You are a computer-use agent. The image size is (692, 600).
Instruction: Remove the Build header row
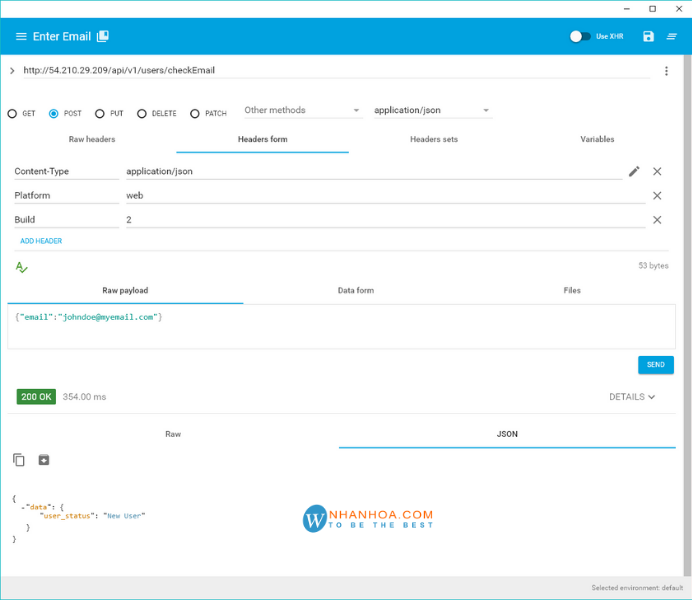657,220
